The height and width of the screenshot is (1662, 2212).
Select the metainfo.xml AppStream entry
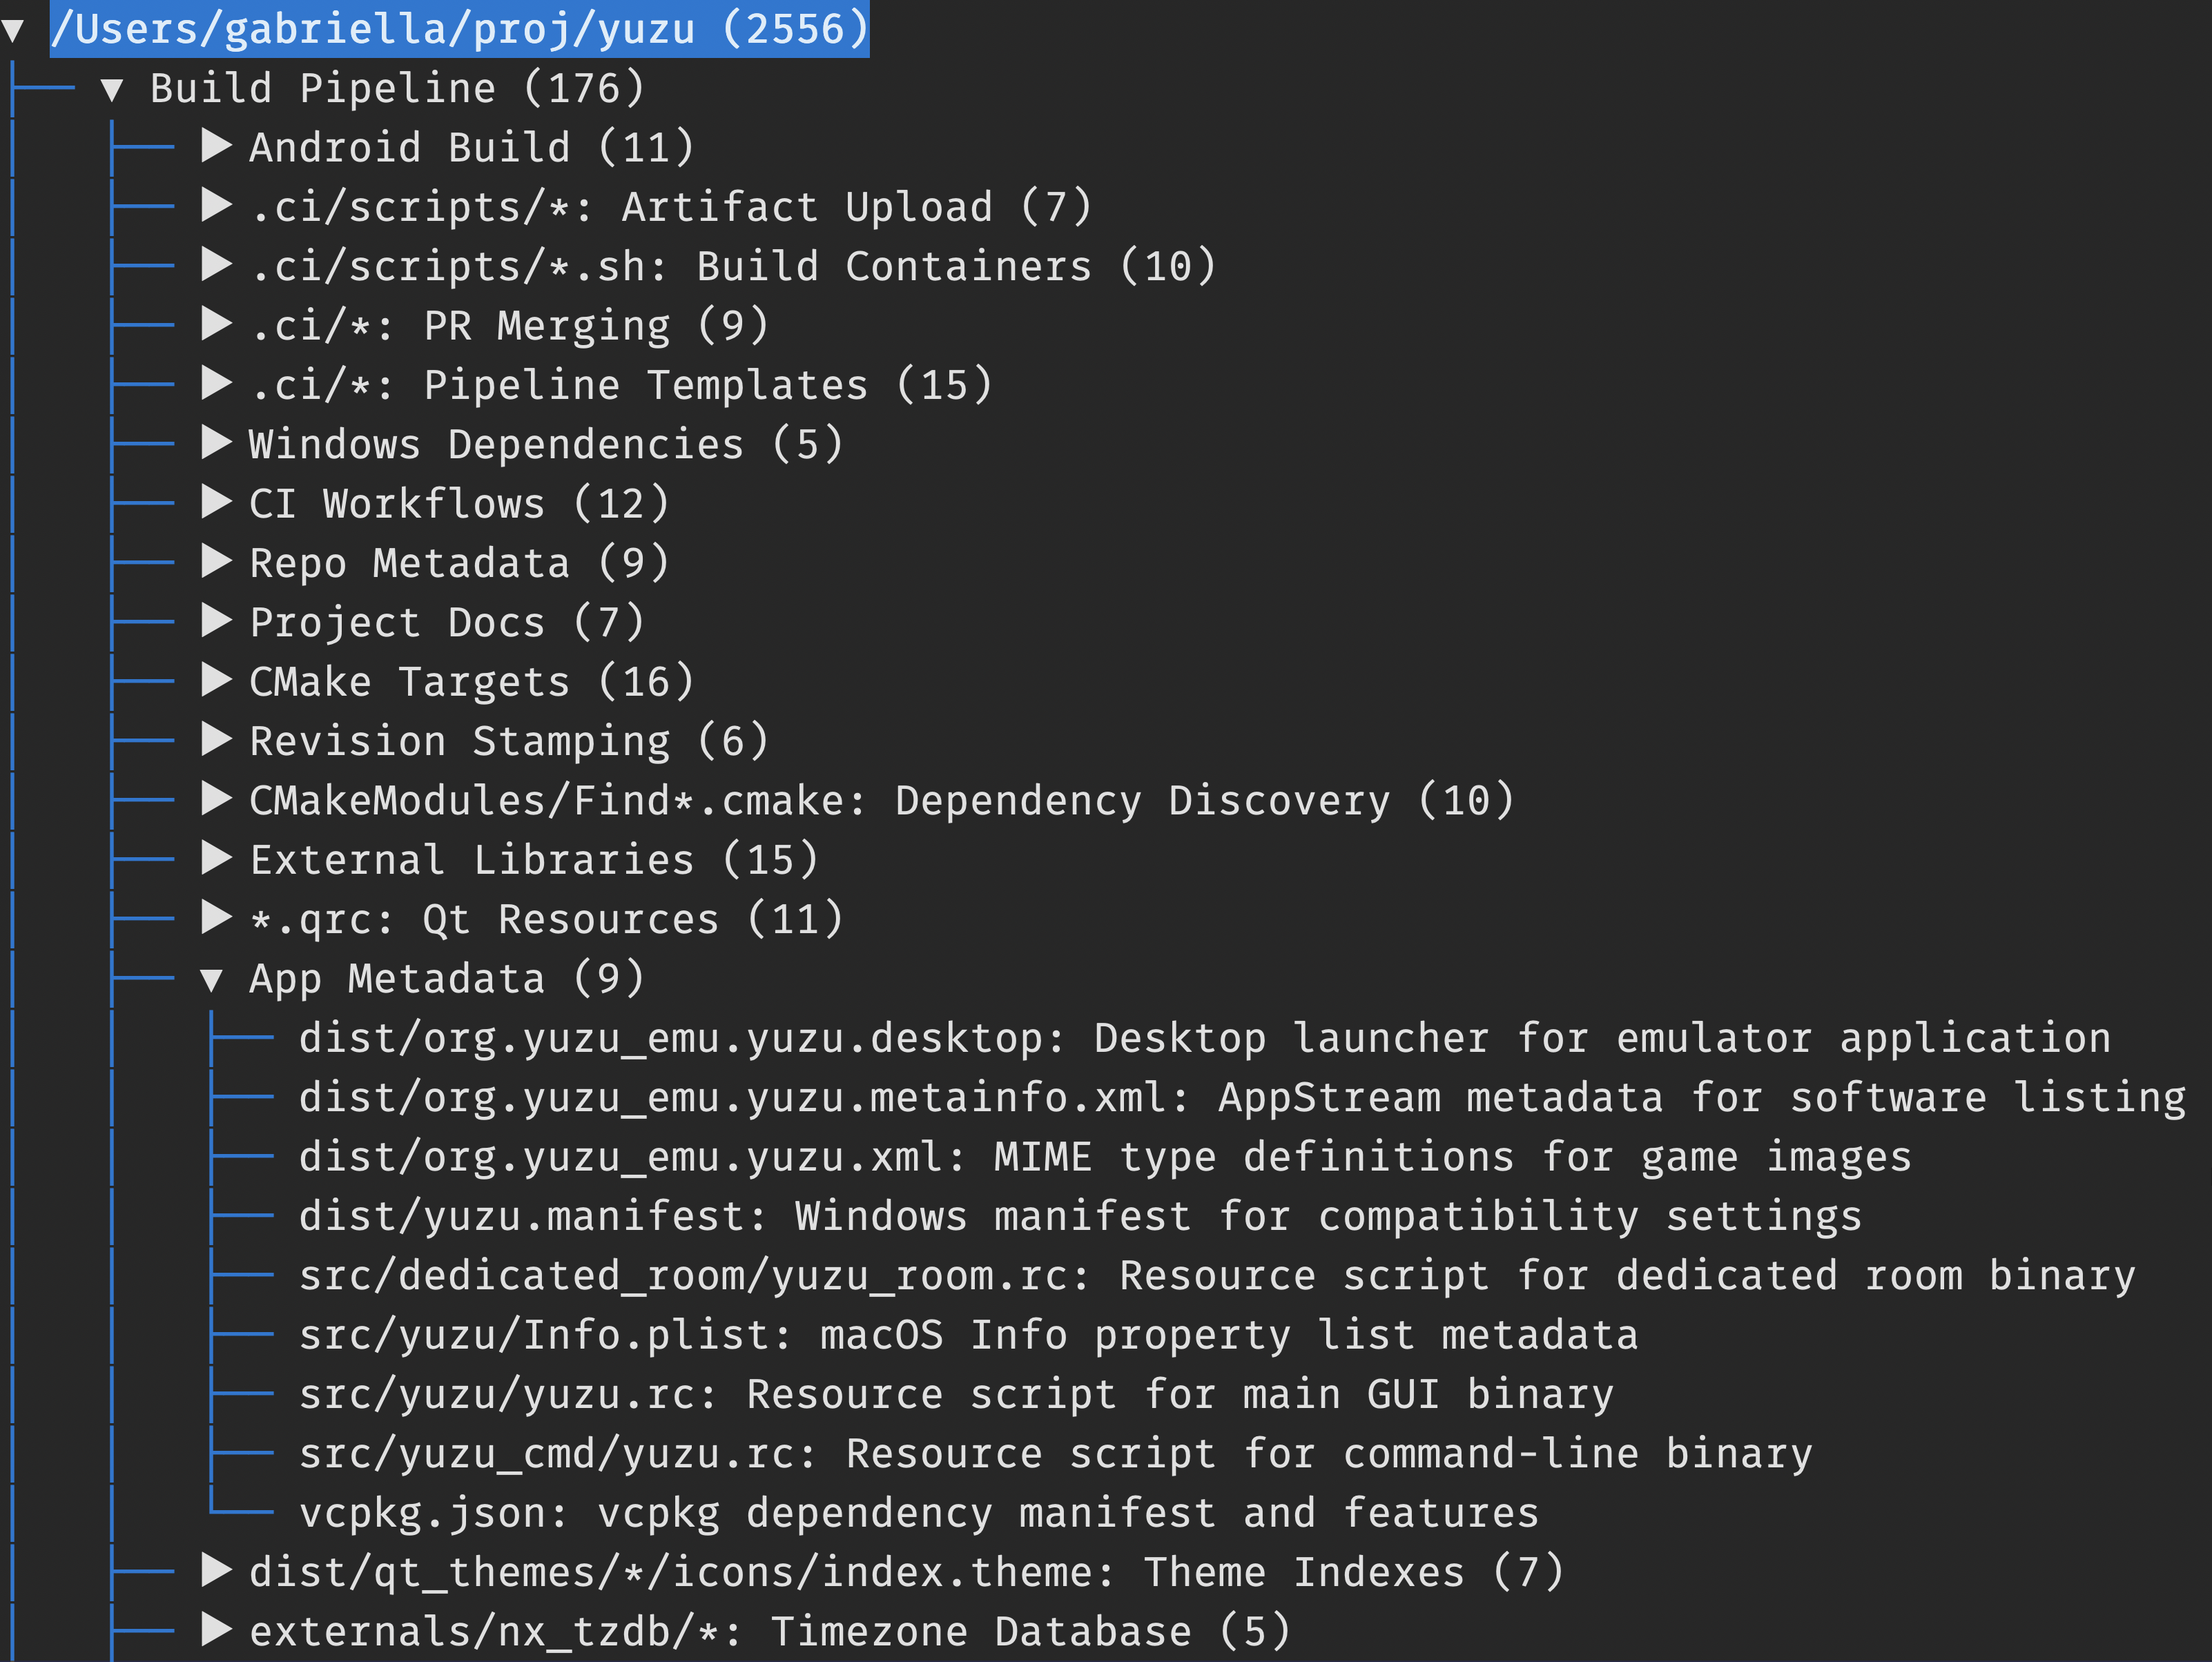pos(1241,1098)
